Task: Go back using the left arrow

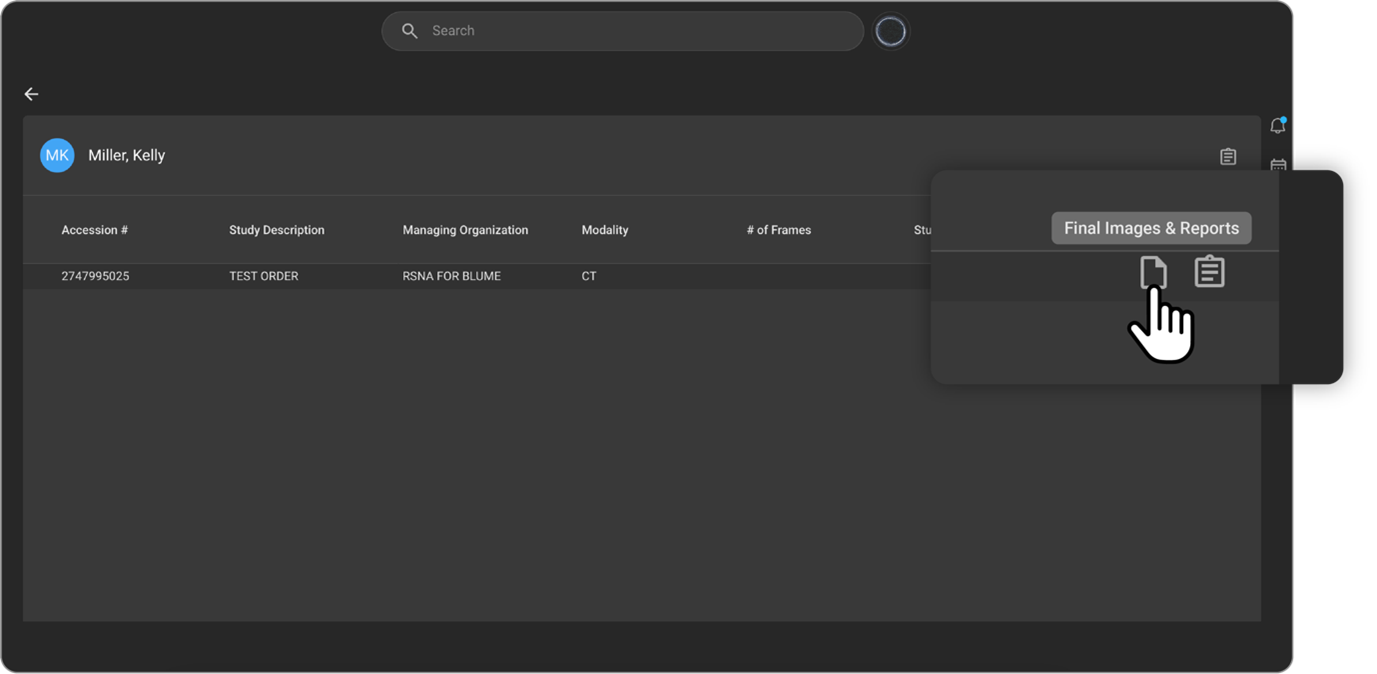Action: (x=31, y=94)
